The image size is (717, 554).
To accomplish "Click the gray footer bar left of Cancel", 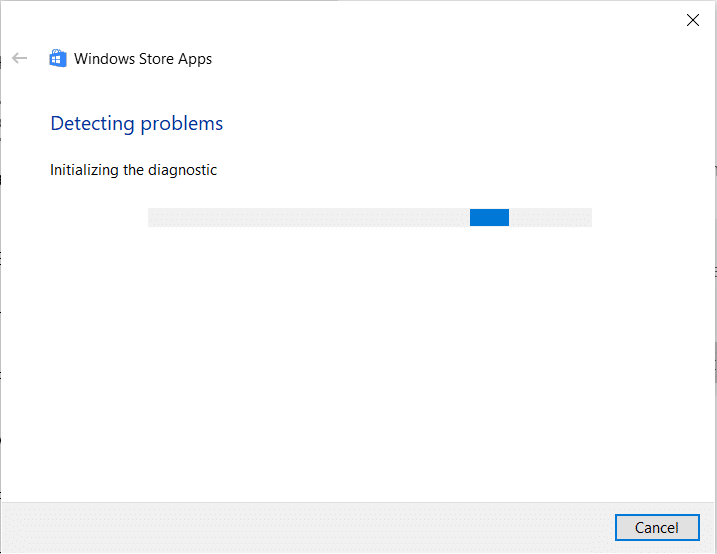I will tap(300, 527).
